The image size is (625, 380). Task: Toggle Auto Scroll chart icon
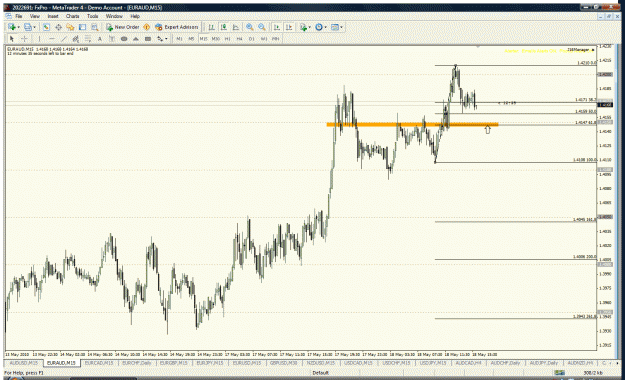coord(276,27)
